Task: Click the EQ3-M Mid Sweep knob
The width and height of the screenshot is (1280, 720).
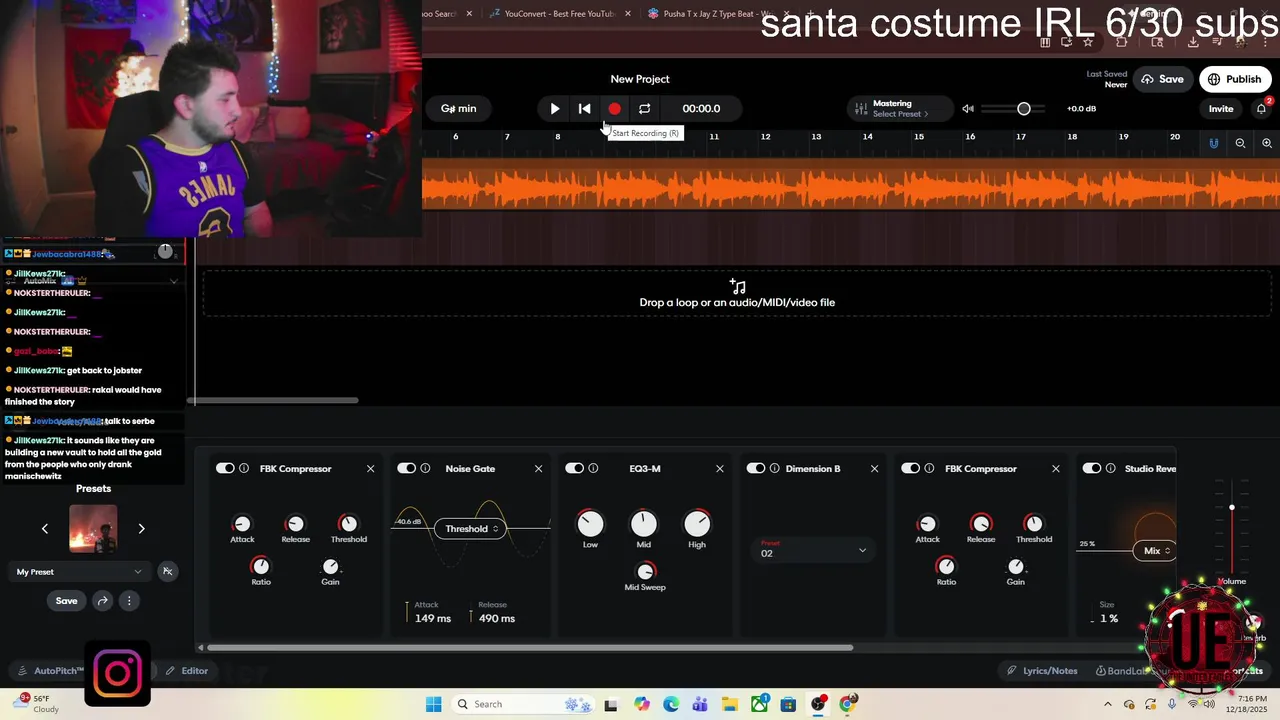Action: tap(645, 571)
